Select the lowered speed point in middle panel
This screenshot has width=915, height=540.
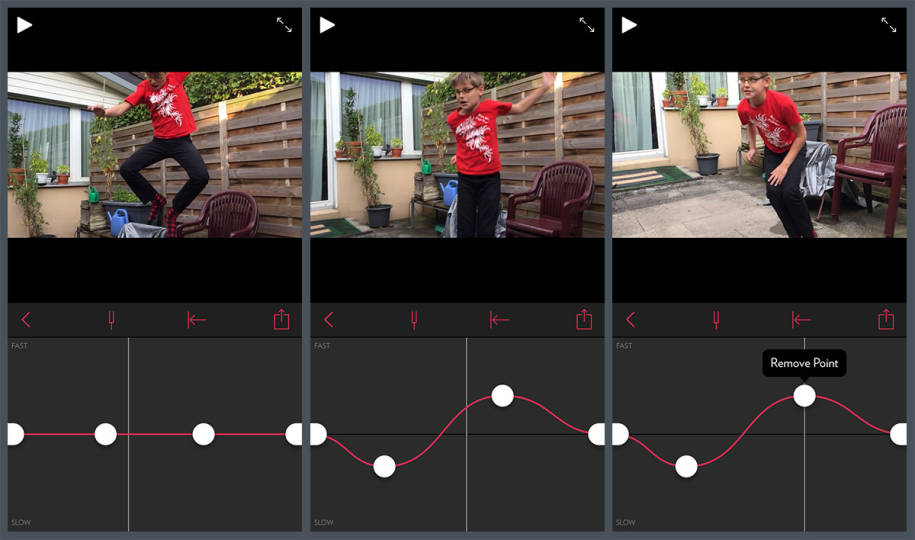coord(384,466)
